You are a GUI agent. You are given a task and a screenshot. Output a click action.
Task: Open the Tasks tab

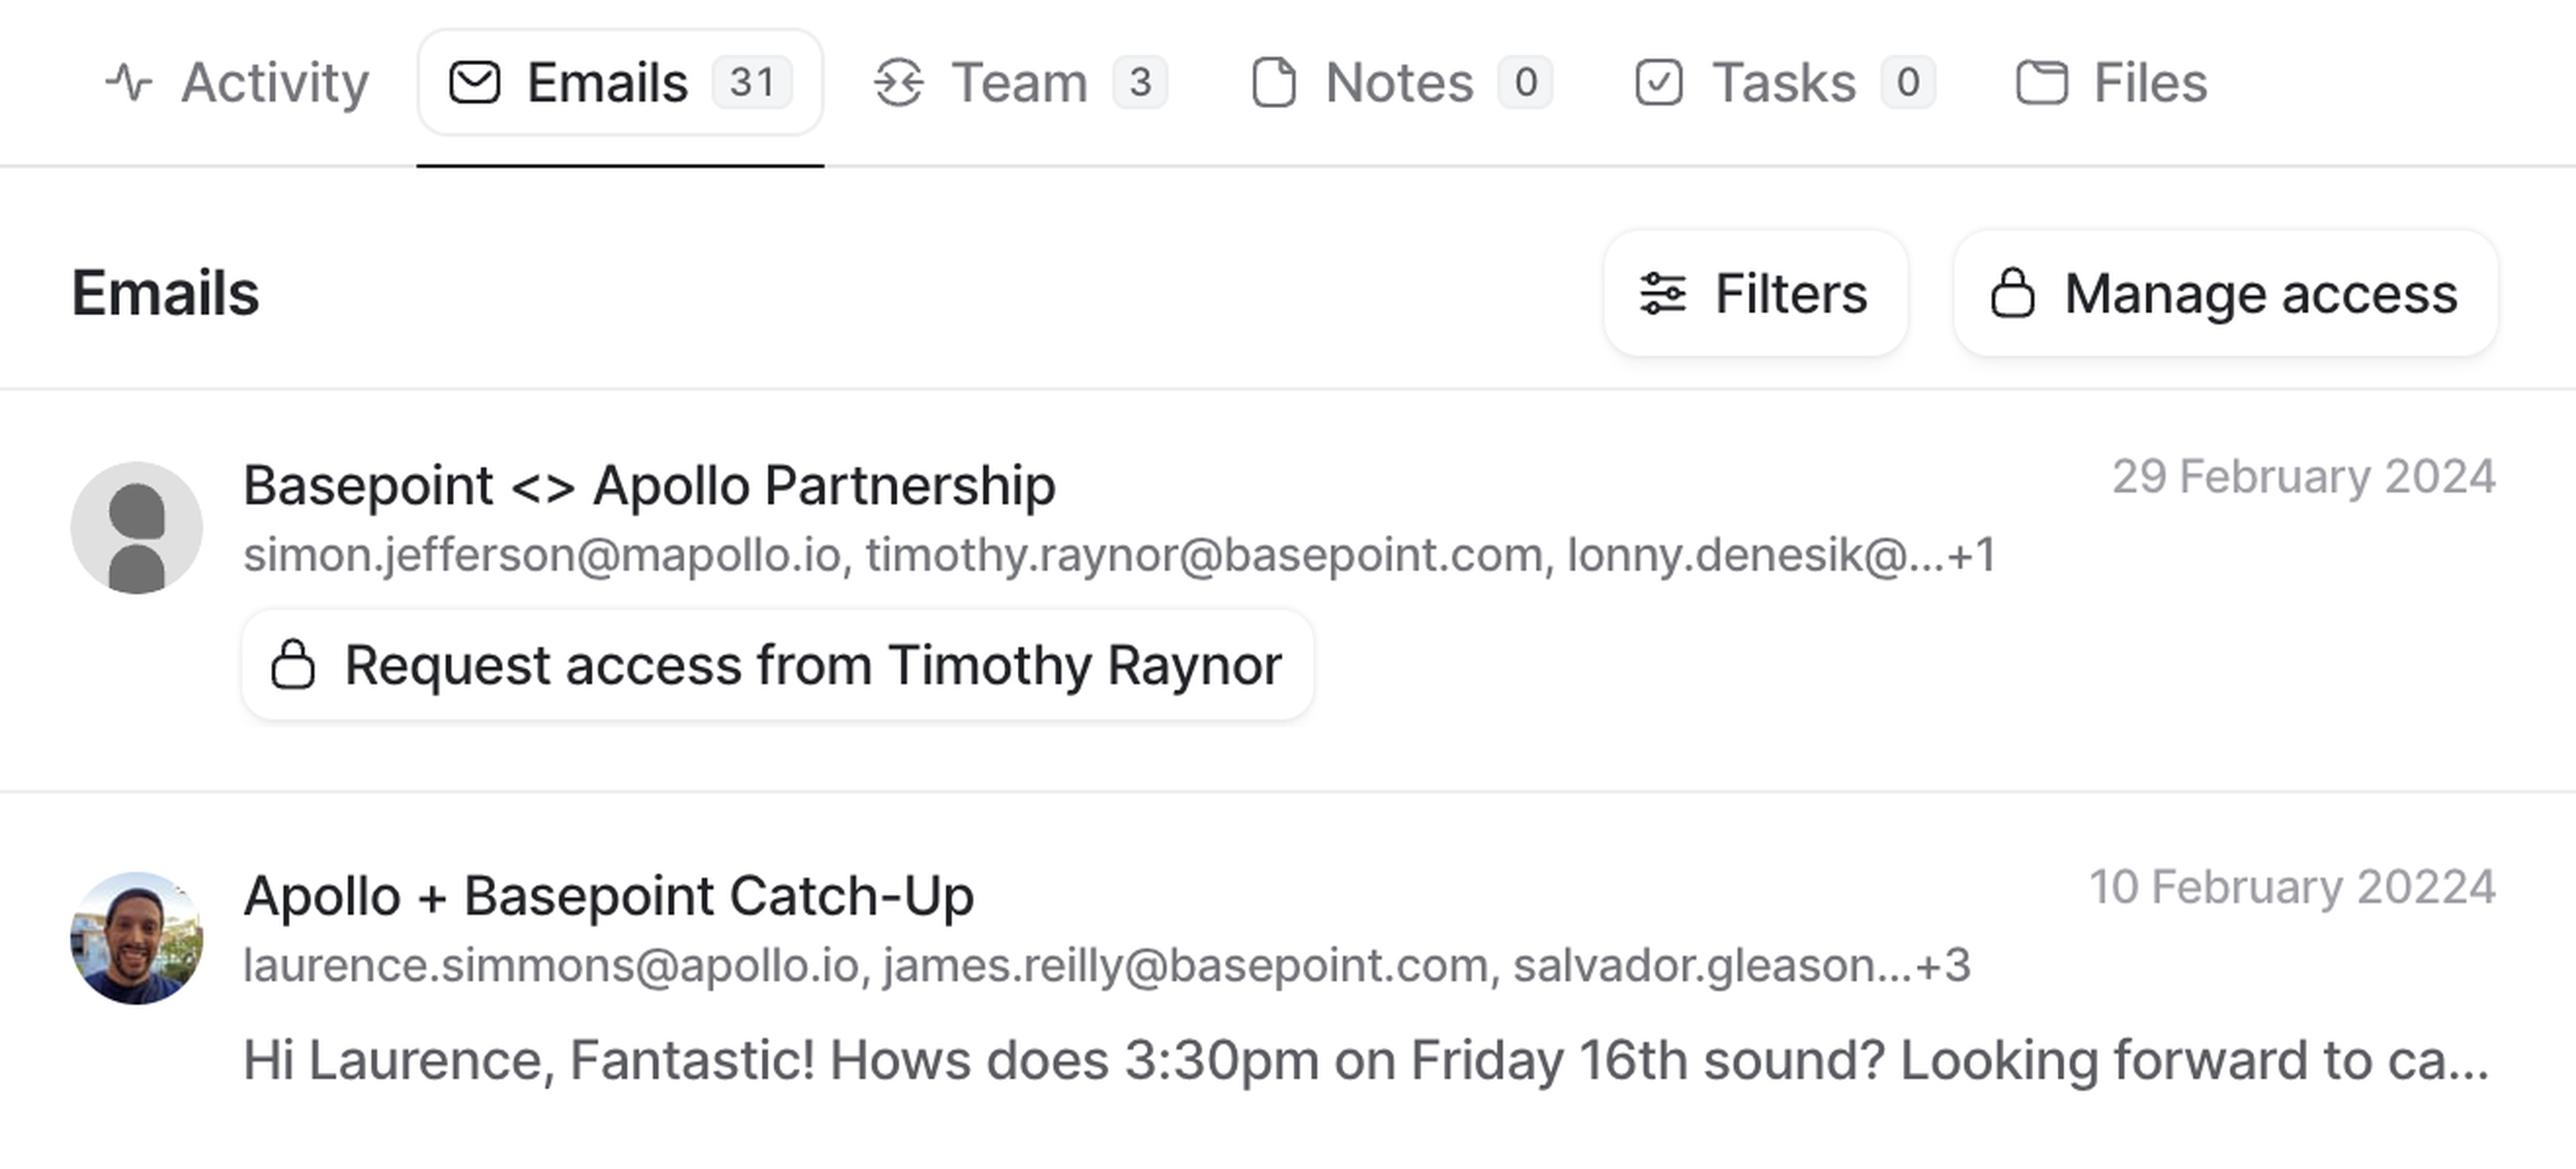point(1784,82)
